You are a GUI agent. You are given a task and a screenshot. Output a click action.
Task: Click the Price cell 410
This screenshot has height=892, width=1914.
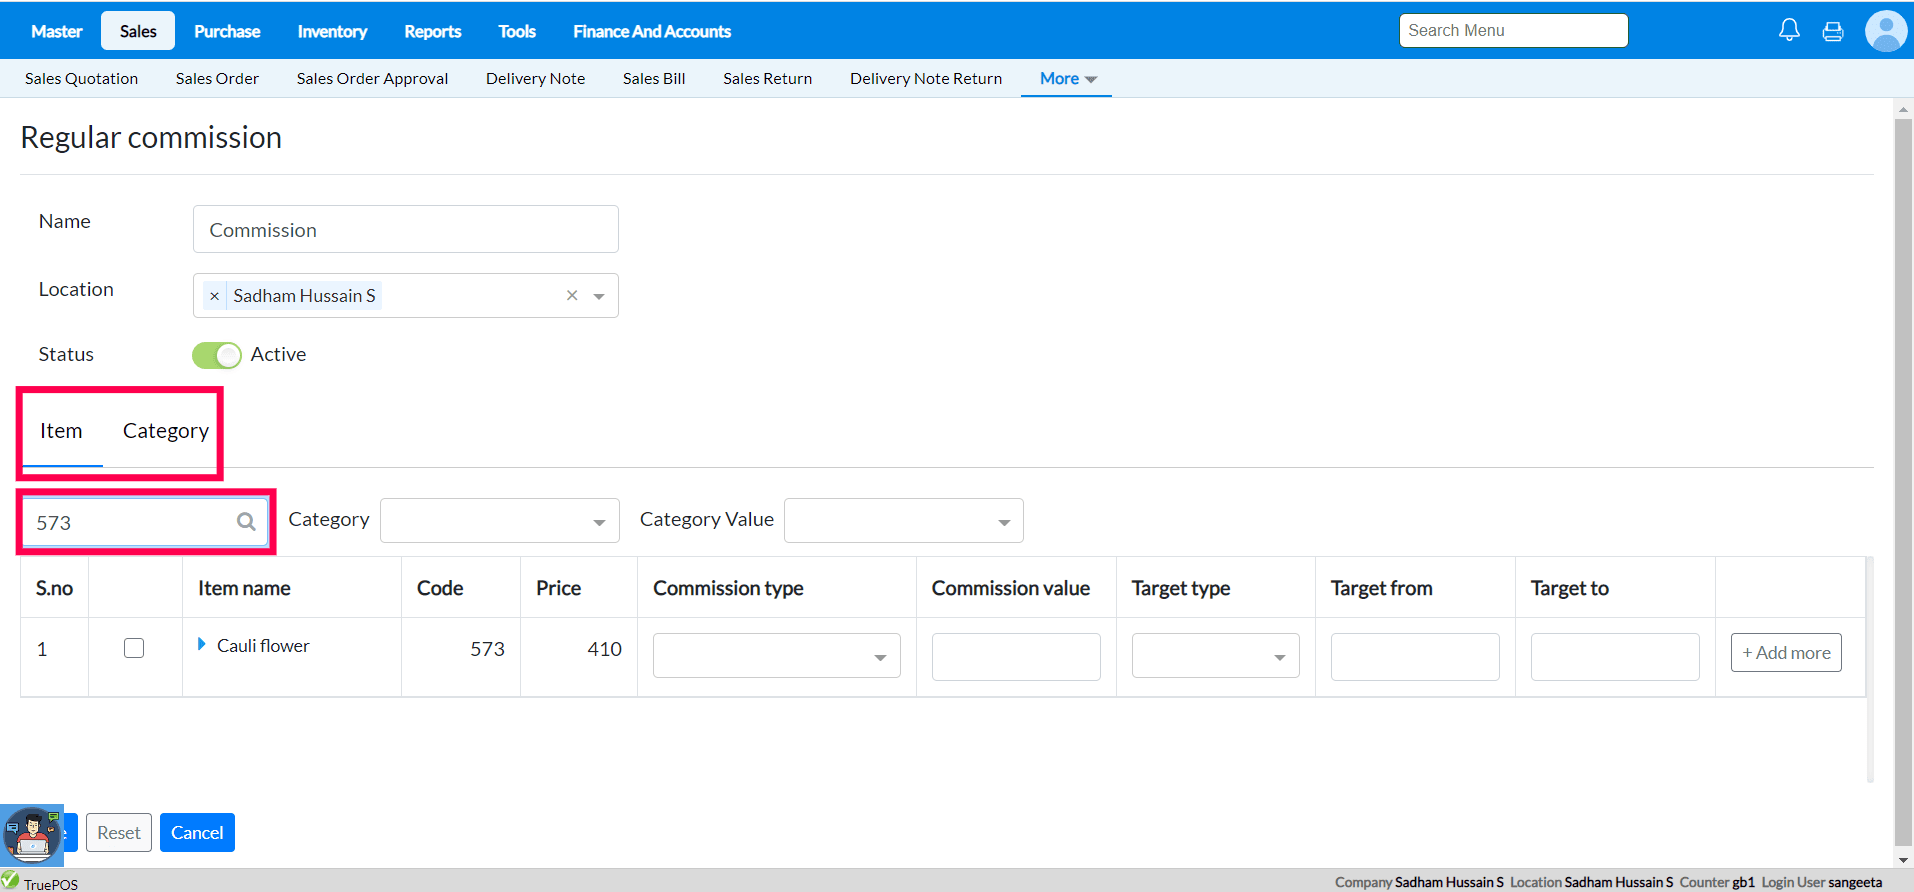pos(604,649)
